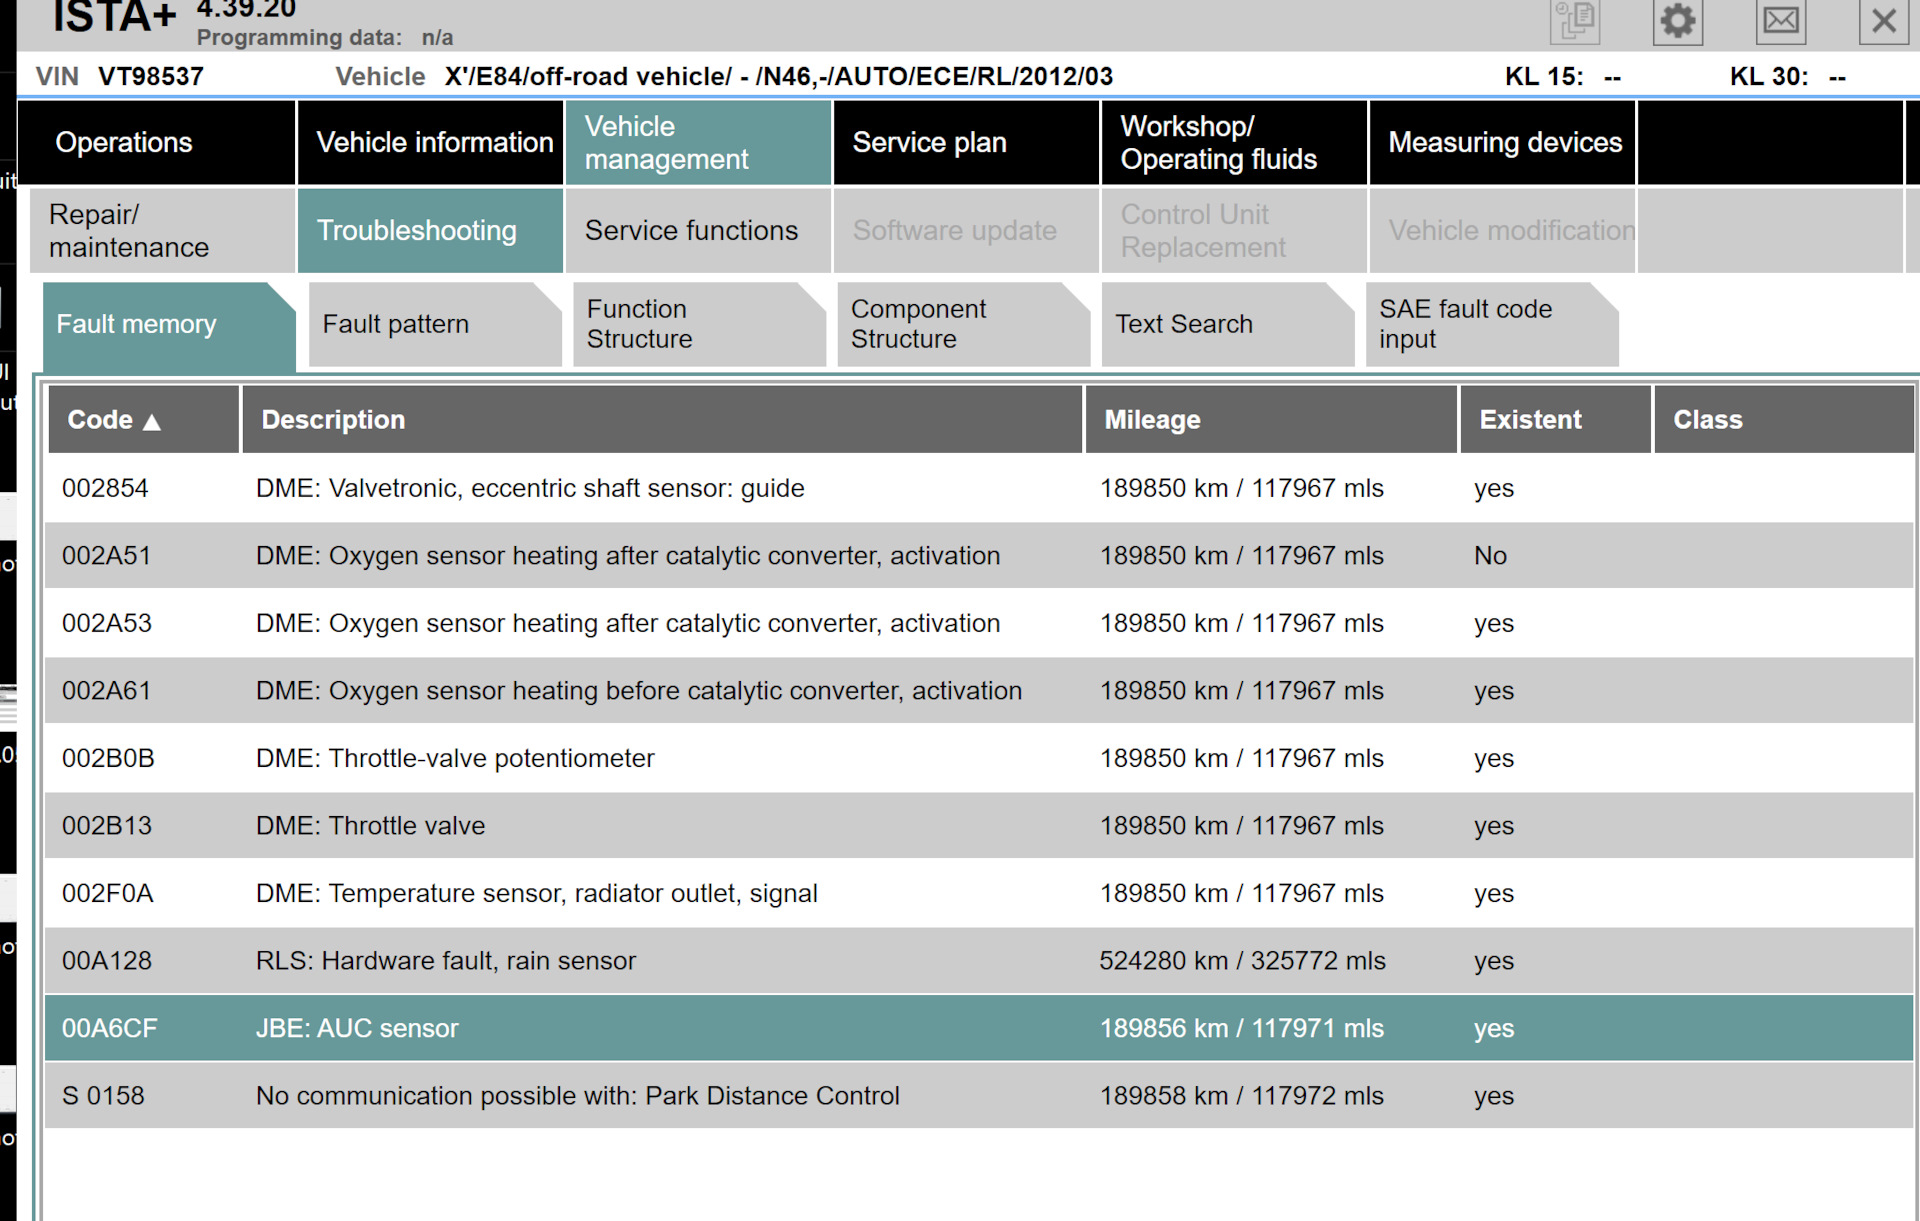Toggle sort arrow on Code column
Image resolution: width=1920 pixels, height=1221 pixels.
(152, 421)
